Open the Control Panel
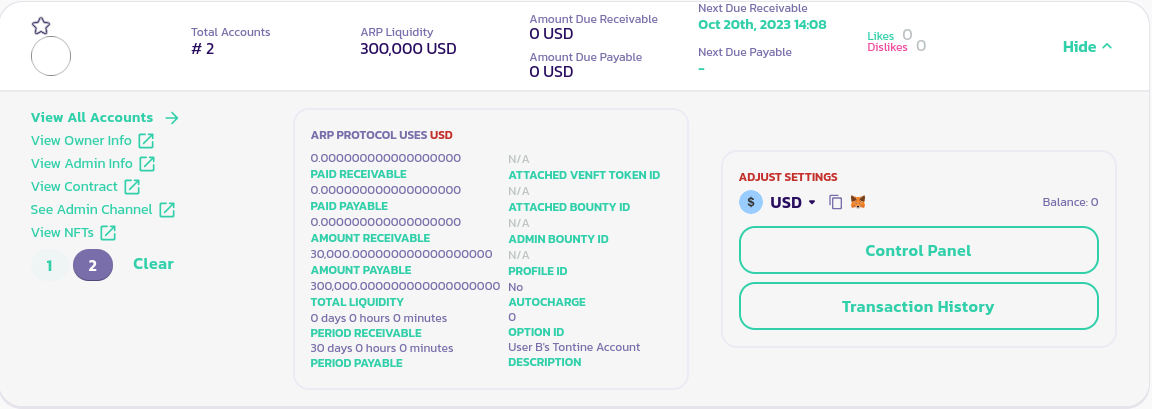1152x409 pixels. tap(918, 250)
